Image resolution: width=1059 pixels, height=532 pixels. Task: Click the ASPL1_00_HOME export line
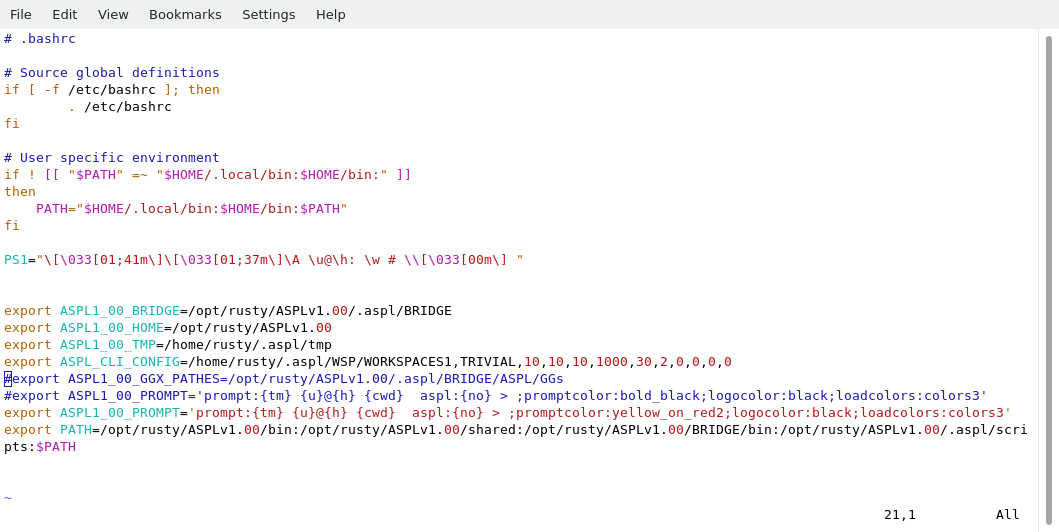tap(168, 328)
